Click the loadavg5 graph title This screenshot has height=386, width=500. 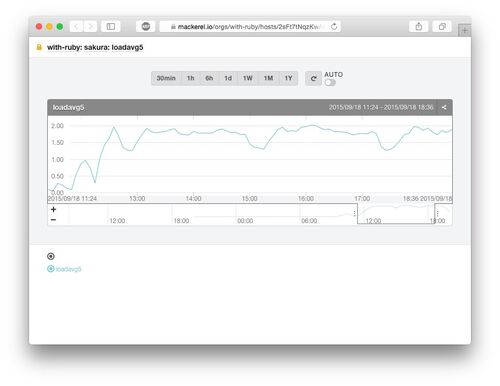(68, 107)
